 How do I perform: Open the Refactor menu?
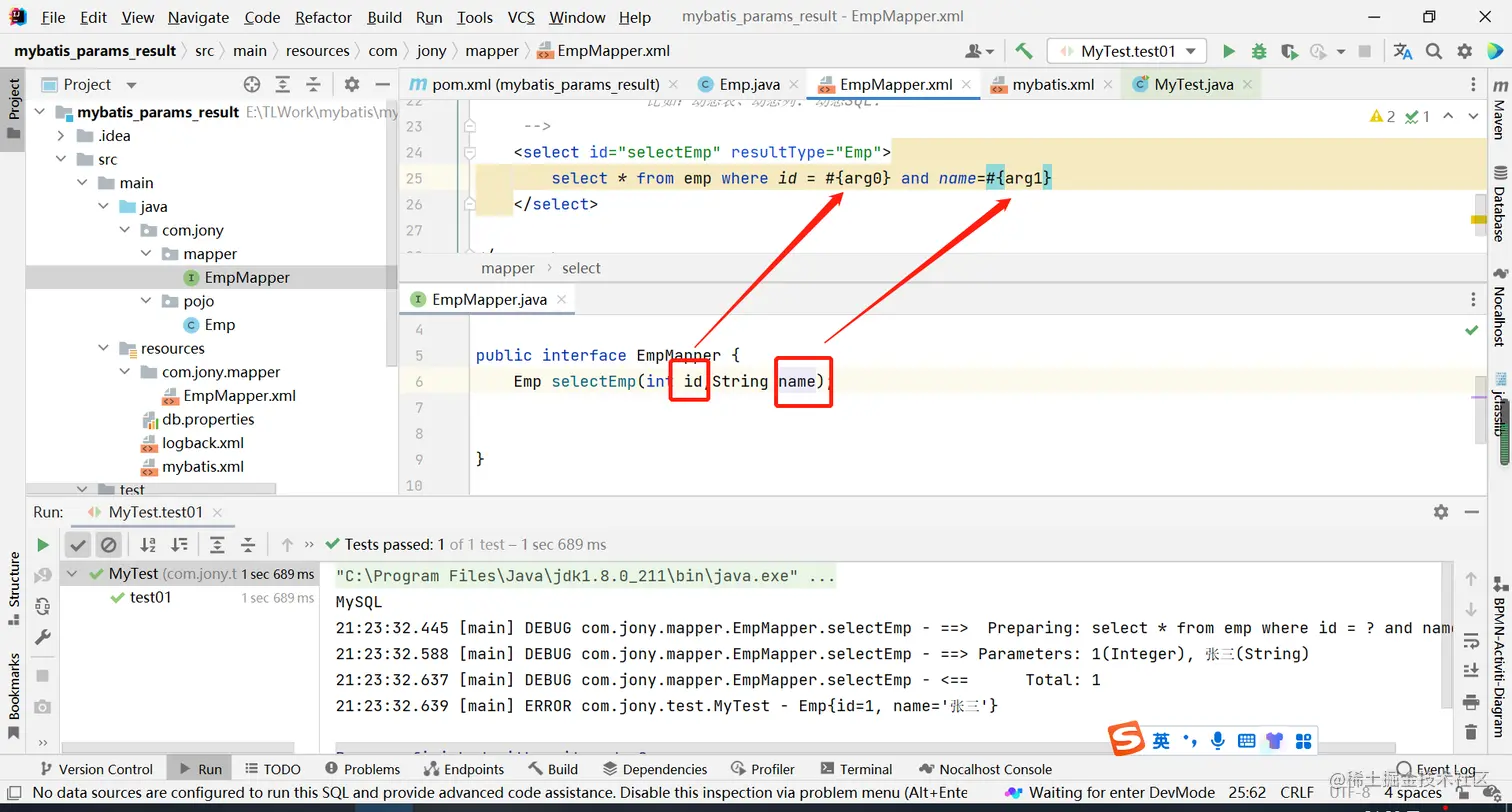323,17
